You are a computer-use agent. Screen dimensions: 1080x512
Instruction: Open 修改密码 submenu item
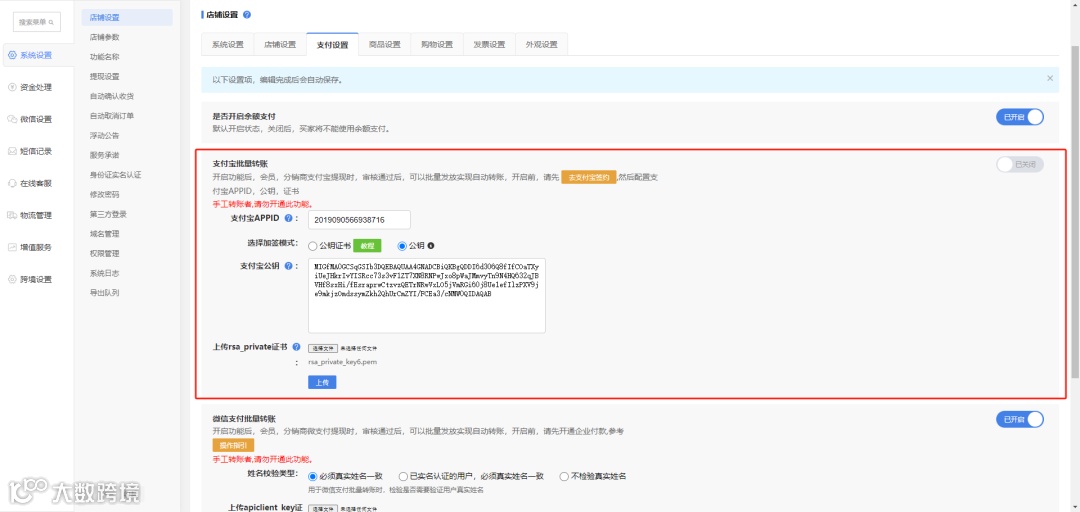point(105,194)
